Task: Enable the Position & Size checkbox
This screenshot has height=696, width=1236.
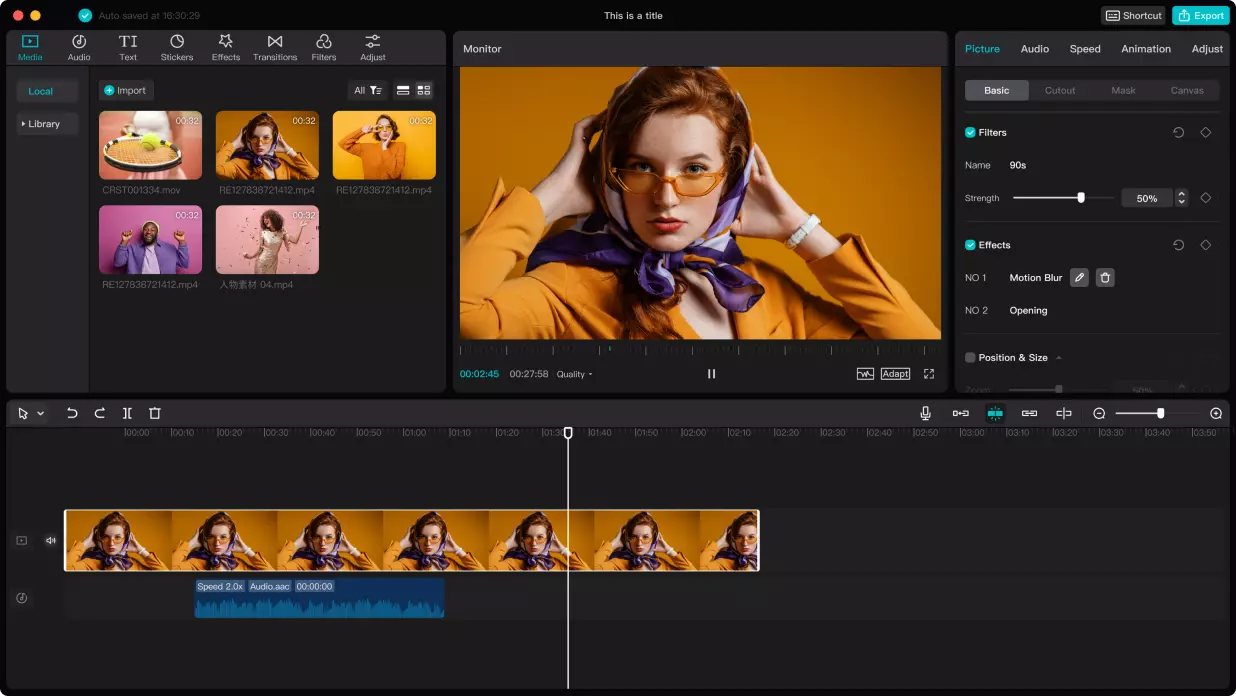Action: click(970, 357)
